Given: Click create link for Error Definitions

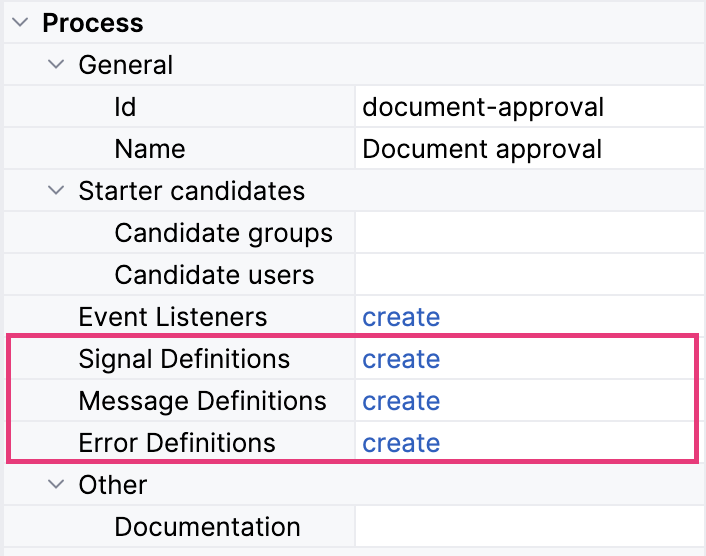Looking at the screenshot, I should click(401, 443).
